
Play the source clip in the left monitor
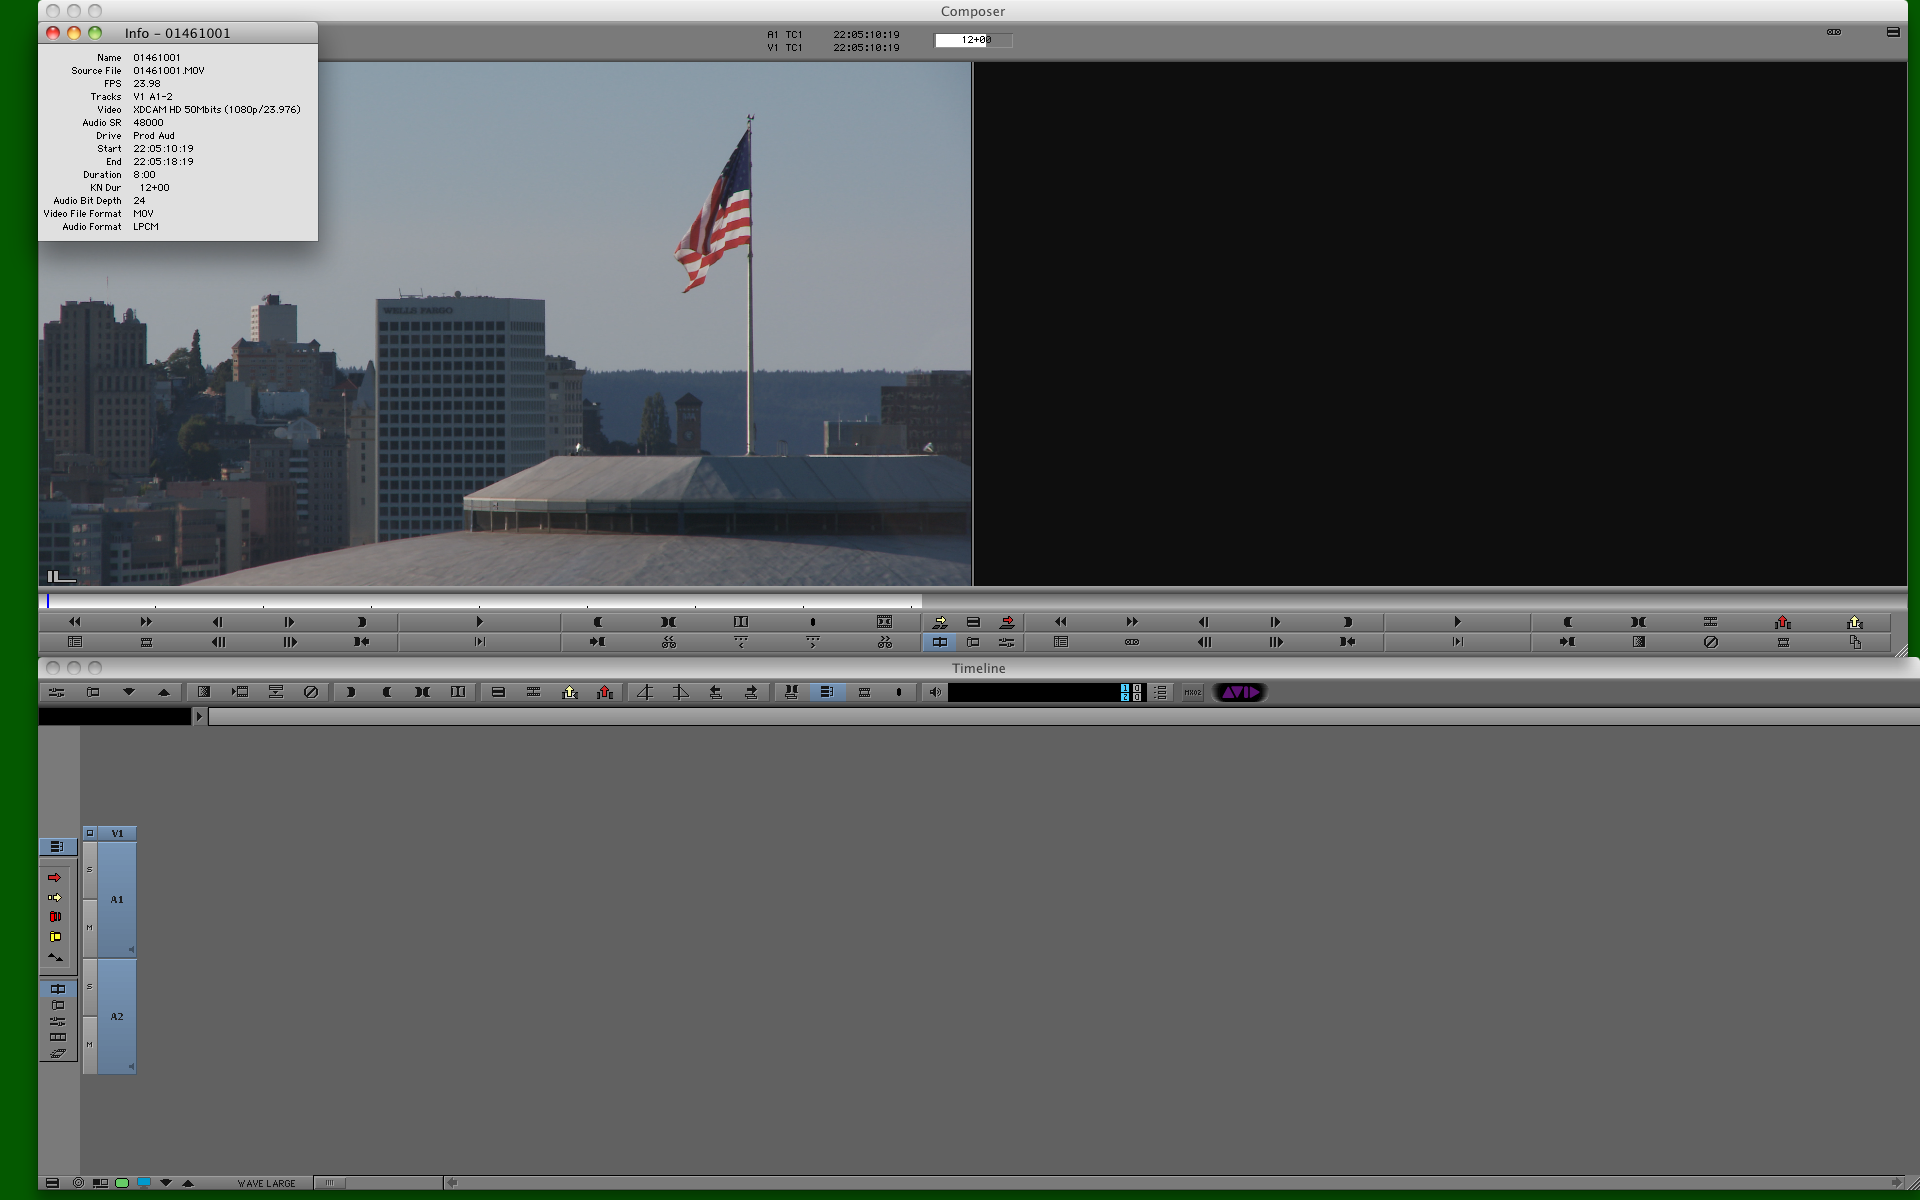pos(479,622)
